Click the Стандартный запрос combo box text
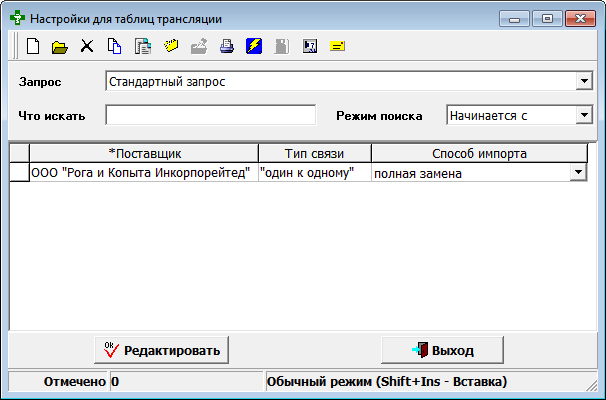The width and height of the screenshot is (606, 400). (x=167, y=82)
